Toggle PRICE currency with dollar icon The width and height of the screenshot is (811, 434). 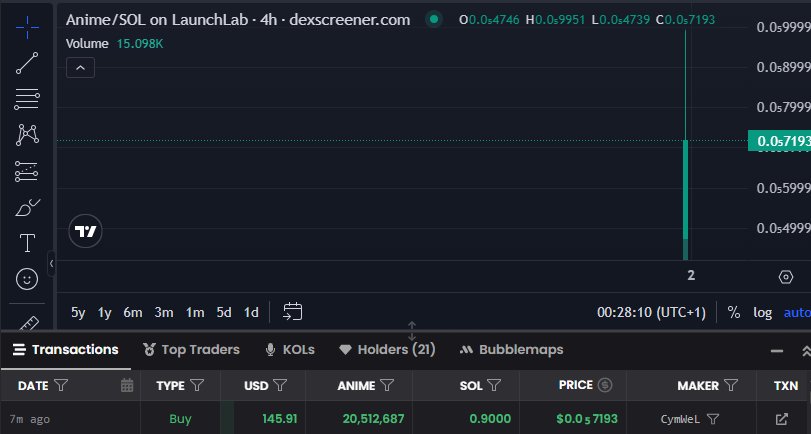[x=605, y=385]
